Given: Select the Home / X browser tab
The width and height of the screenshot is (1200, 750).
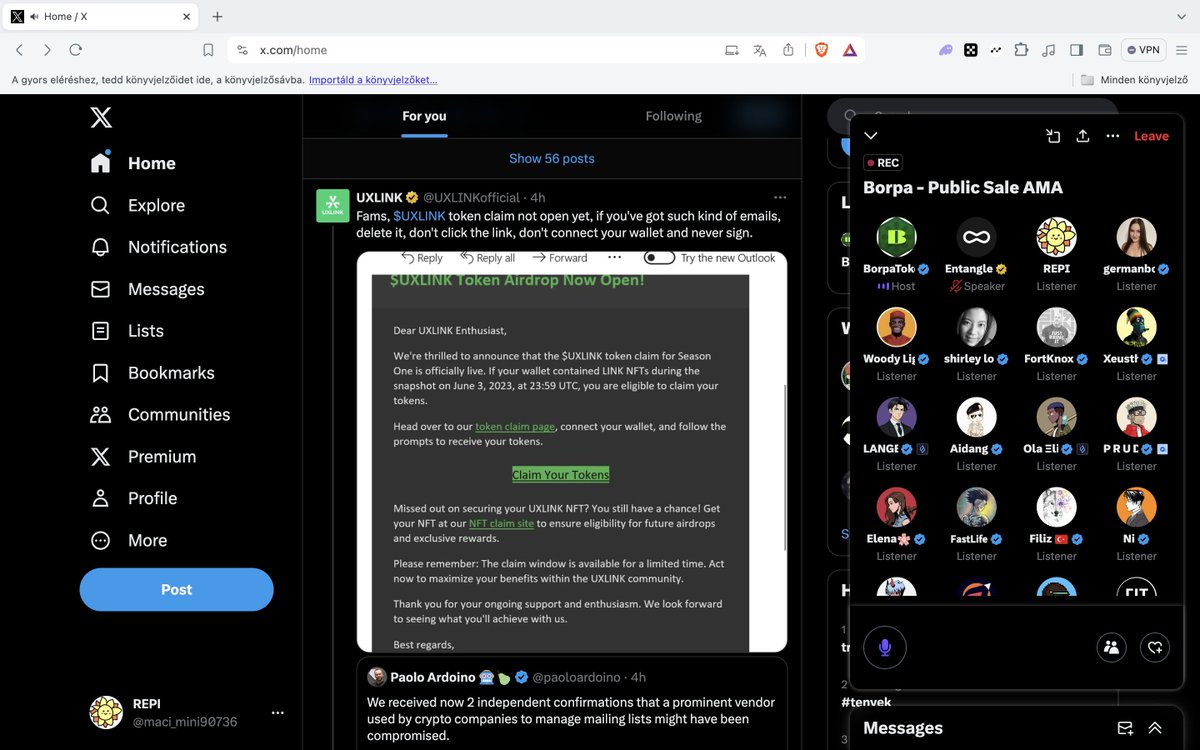Looking at the screenshot, I should point(102,17).
